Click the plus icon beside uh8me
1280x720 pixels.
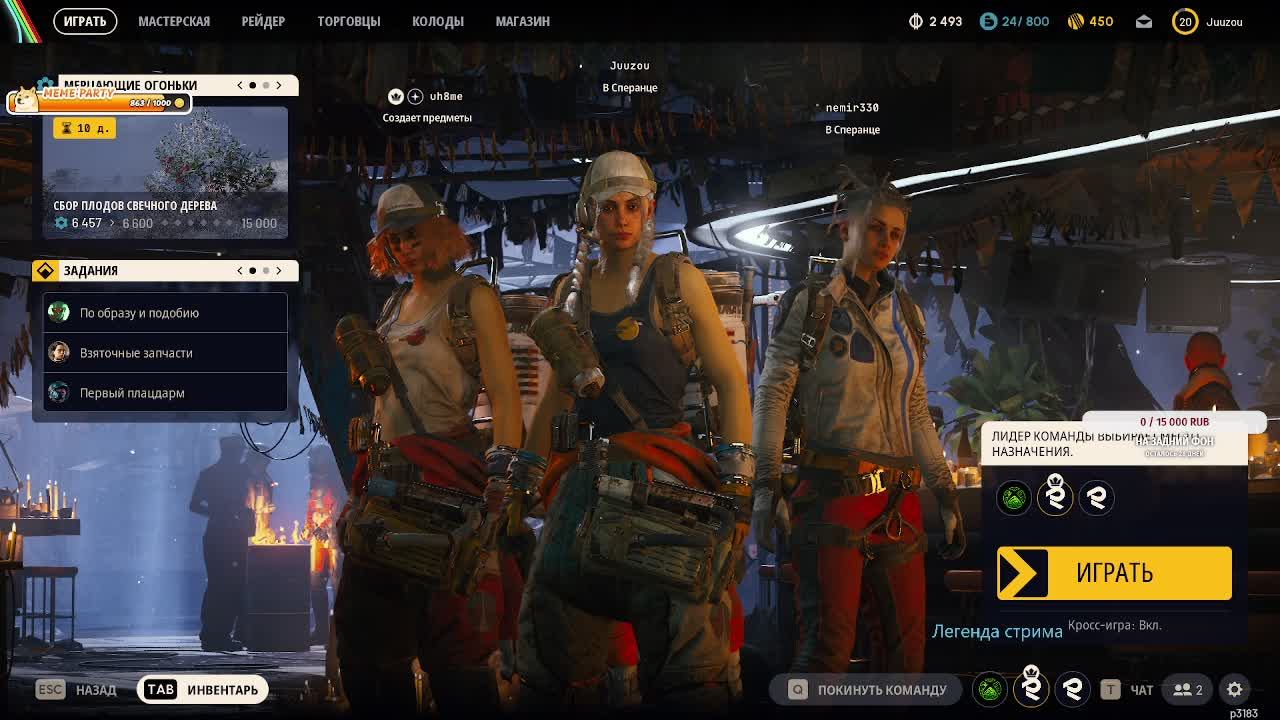415,96
